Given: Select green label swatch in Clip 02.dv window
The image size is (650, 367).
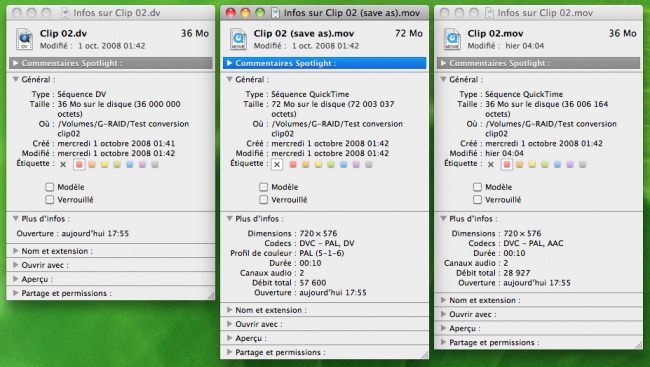Looking at the screenshot, I should pos(117,165).
